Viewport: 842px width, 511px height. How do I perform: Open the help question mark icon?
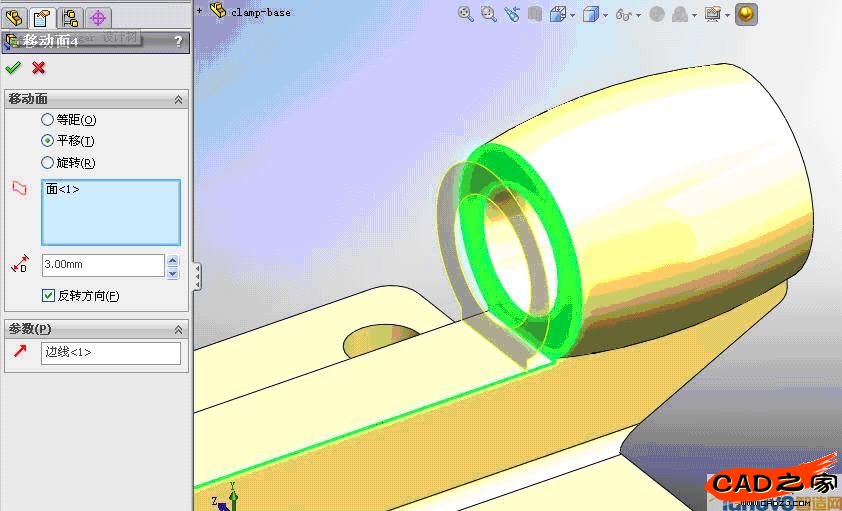178,41
